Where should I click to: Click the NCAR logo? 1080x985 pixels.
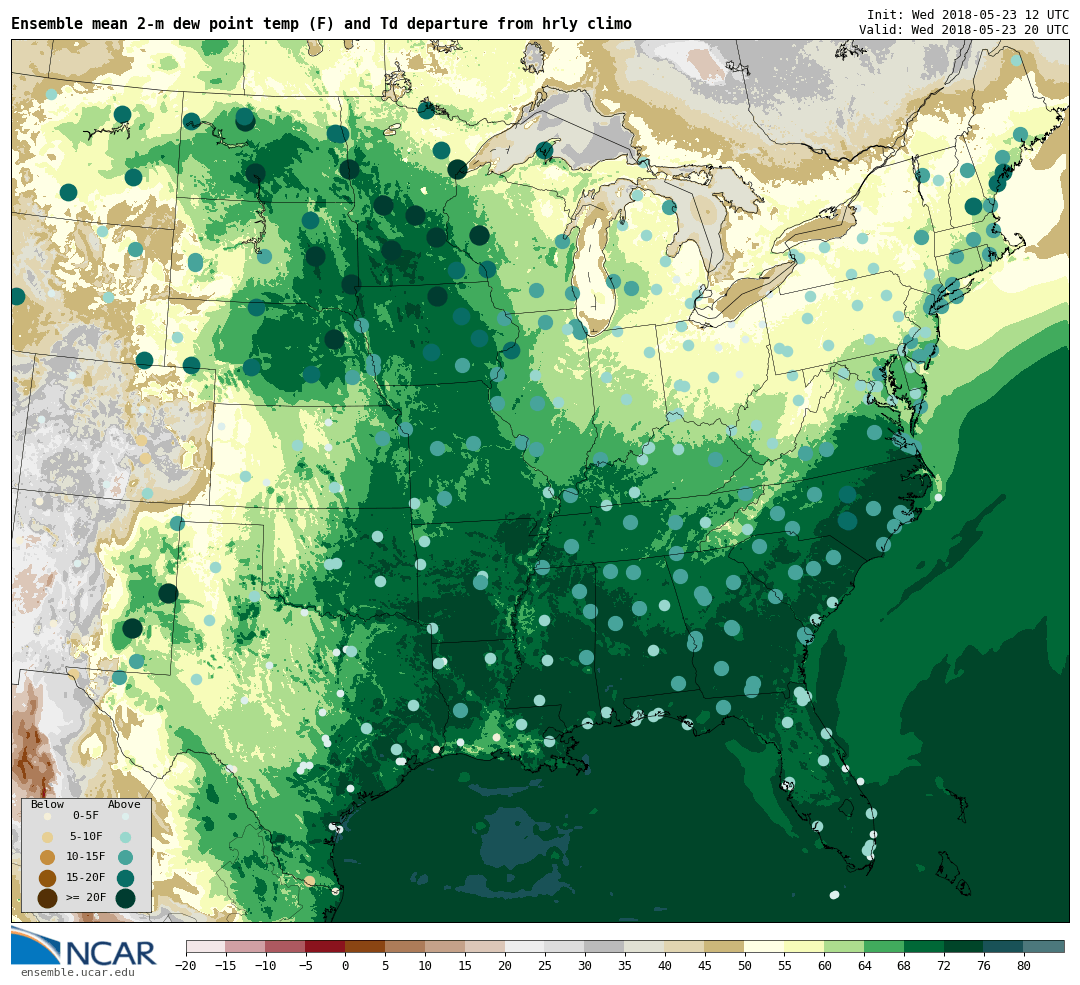[x=83, y=947]
